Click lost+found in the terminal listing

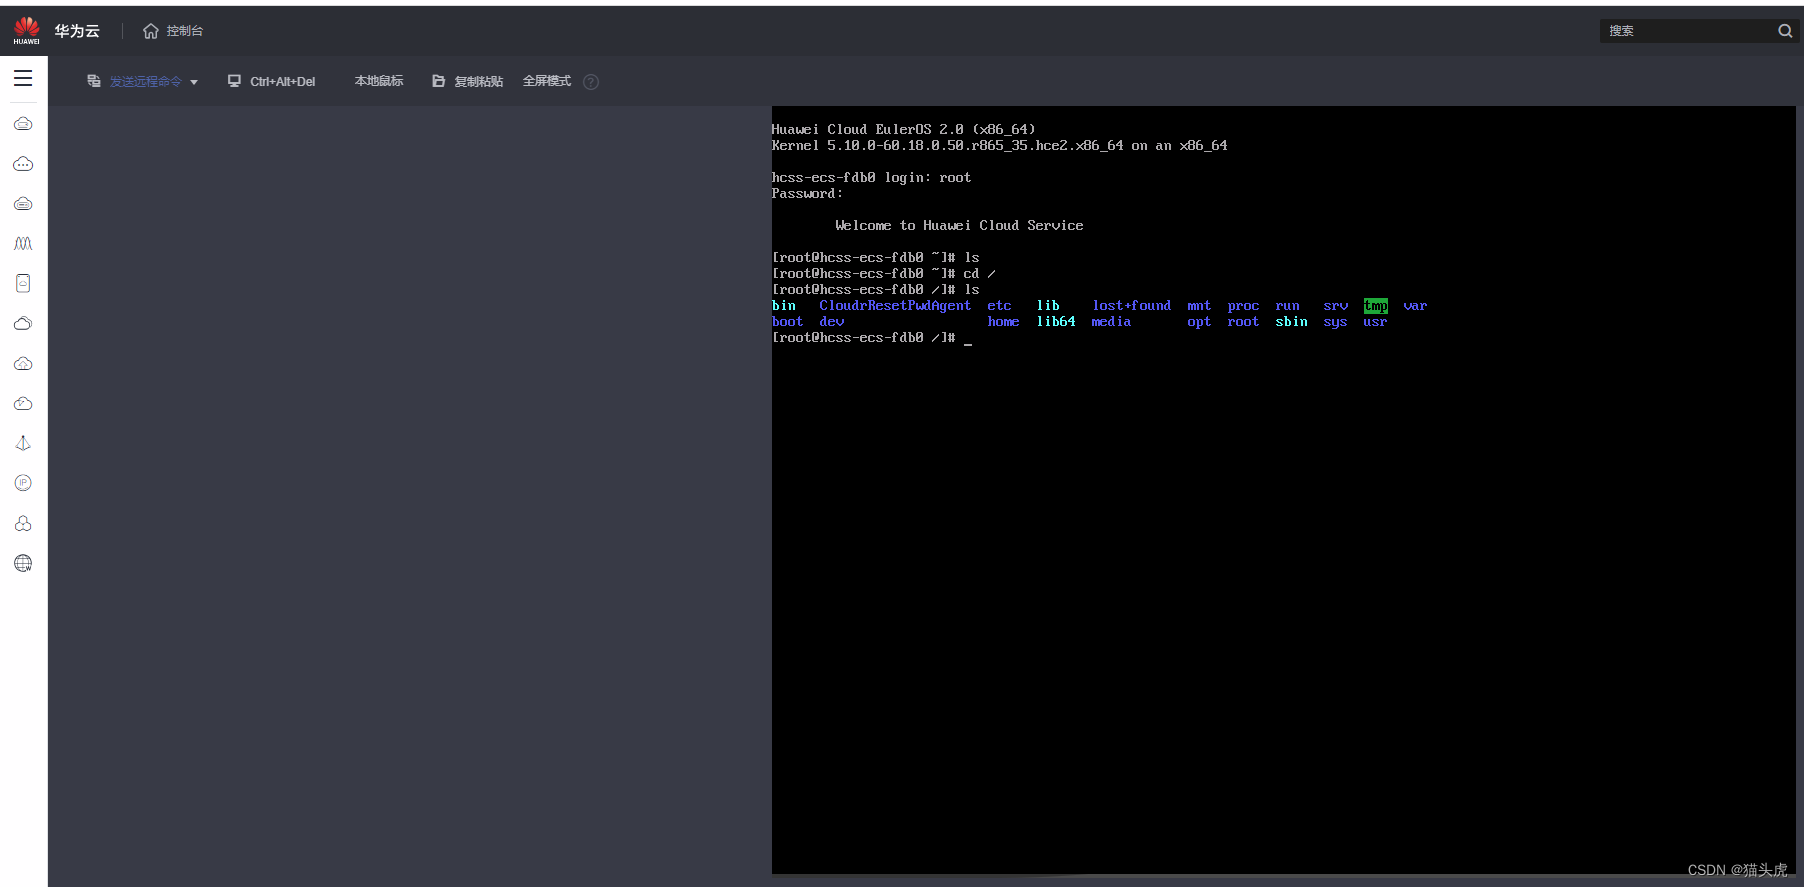(1131, 306)
